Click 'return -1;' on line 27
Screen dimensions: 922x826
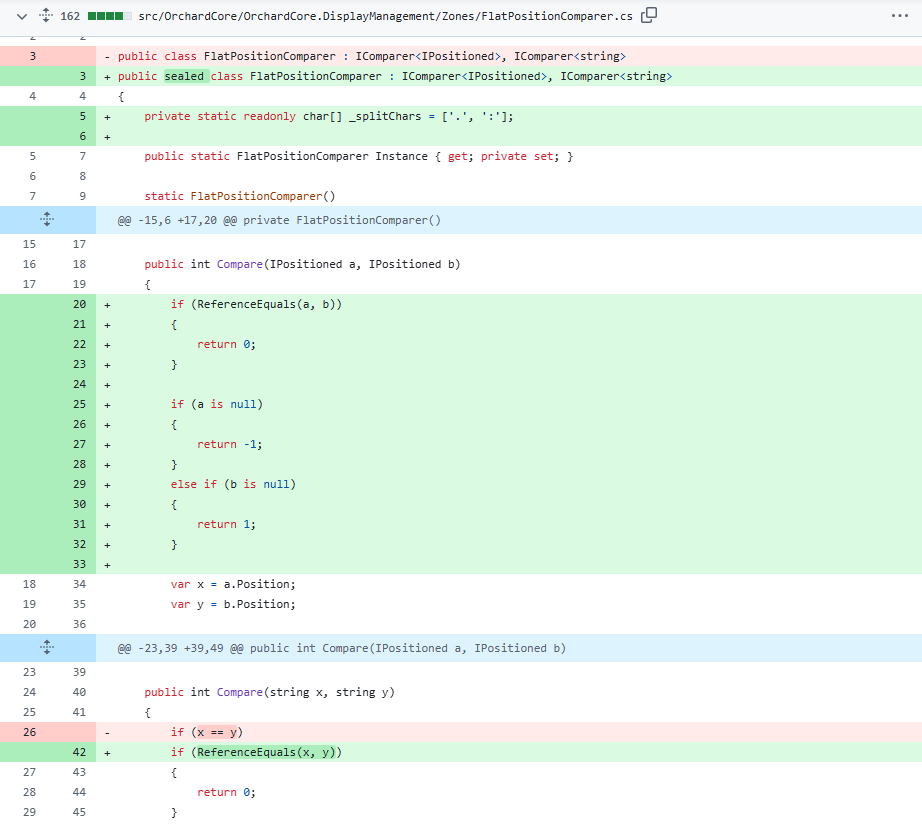pyautogui.click(x=230, y=444)
